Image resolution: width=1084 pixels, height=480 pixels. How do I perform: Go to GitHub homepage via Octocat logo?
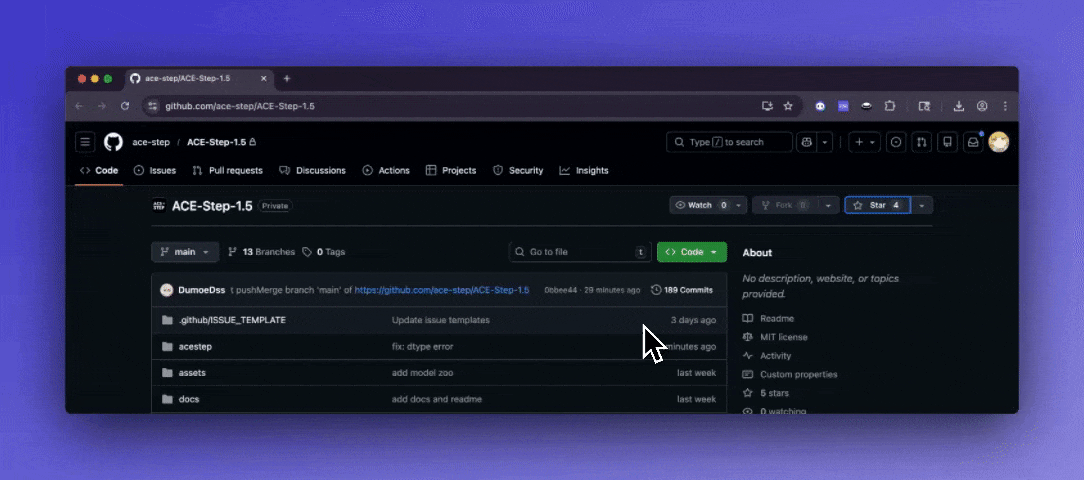pos(113,142)
